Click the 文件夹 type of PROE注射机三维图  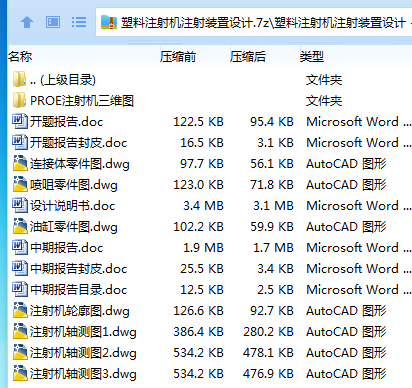coord(324,101)
